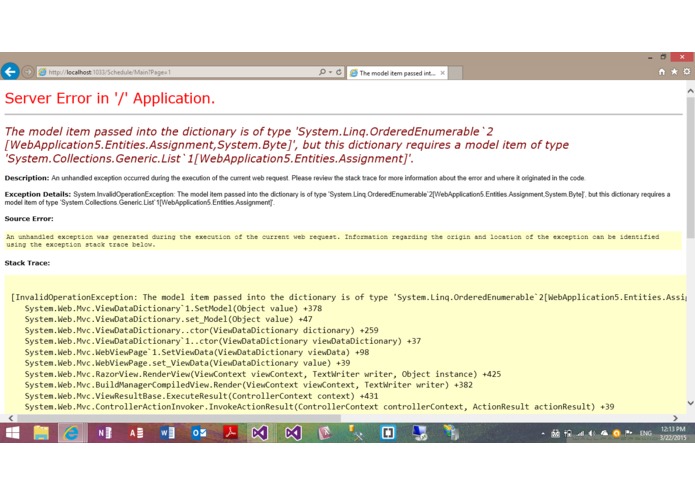Open the red slanted-page taskbar app
The width and height of the screenshot is (695, 494).
[x=325, y=433]
